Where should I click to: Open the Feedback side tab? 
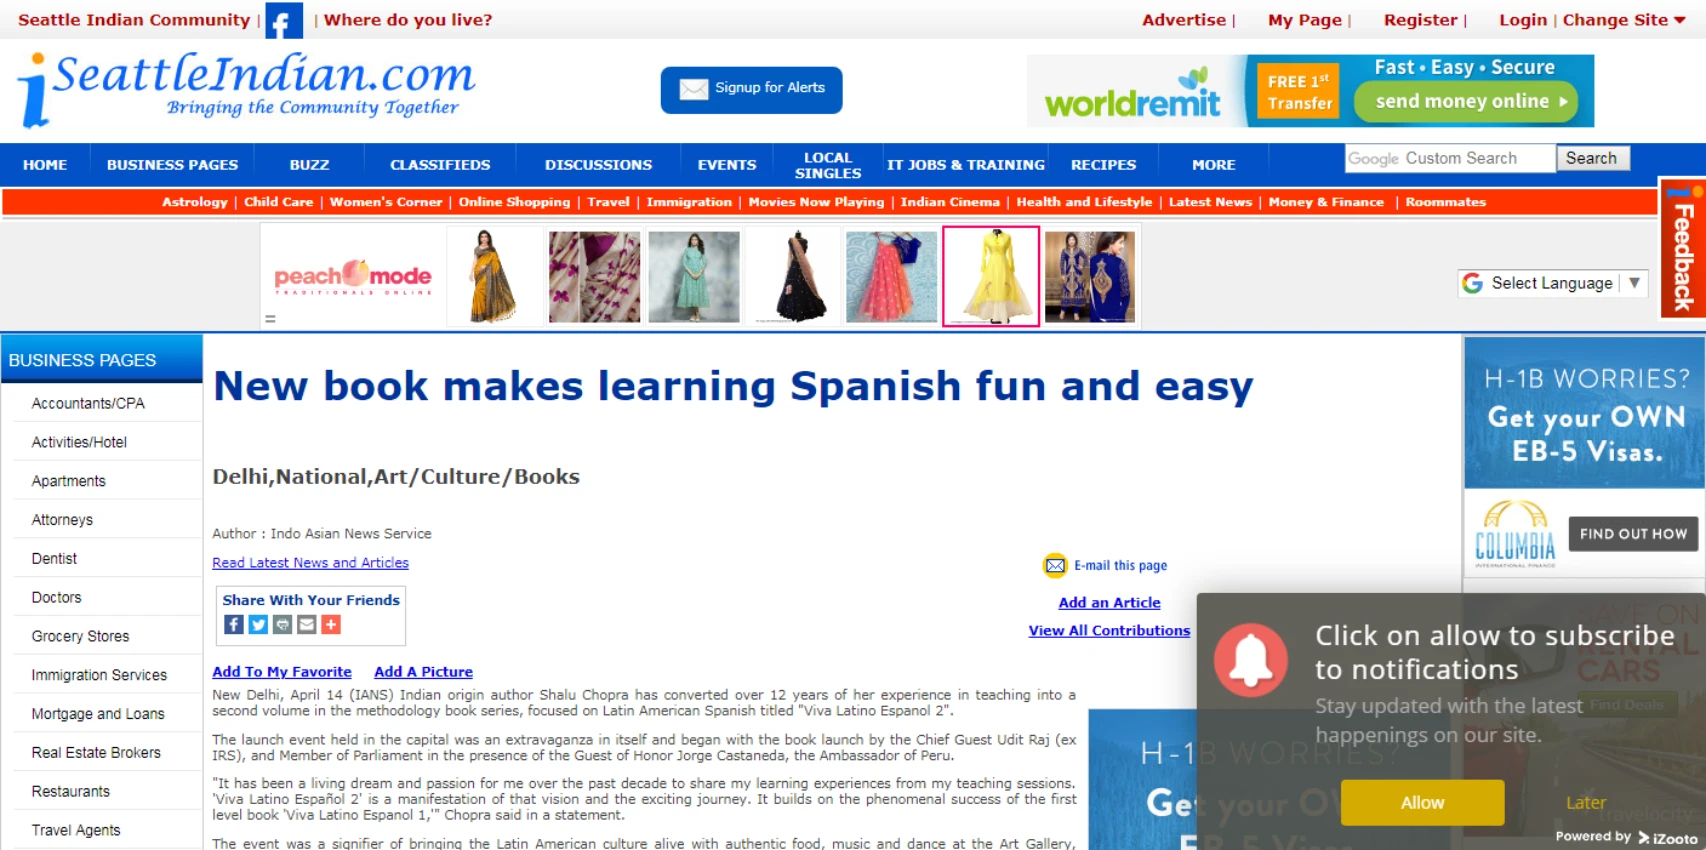(x=1682, y=250)
